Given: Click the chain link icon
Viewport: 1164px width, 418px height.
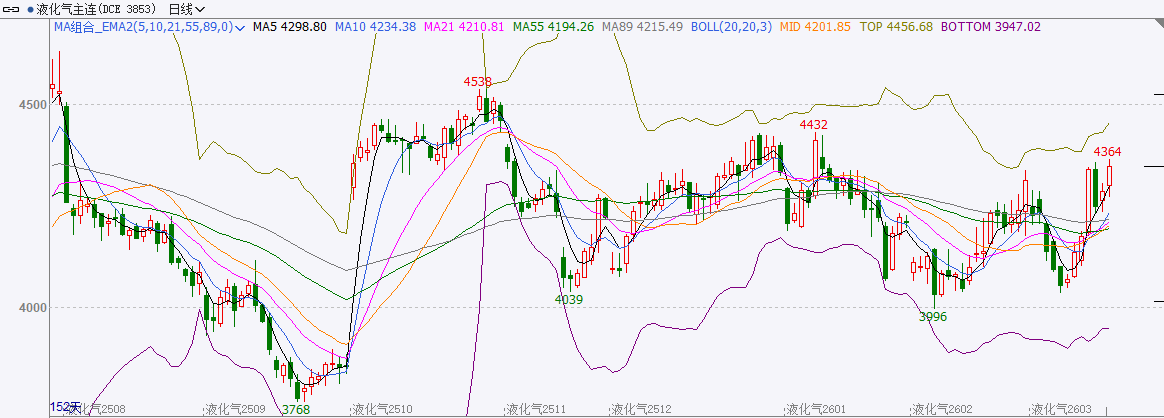Looking at the screenshot, I should coord(12,9).
